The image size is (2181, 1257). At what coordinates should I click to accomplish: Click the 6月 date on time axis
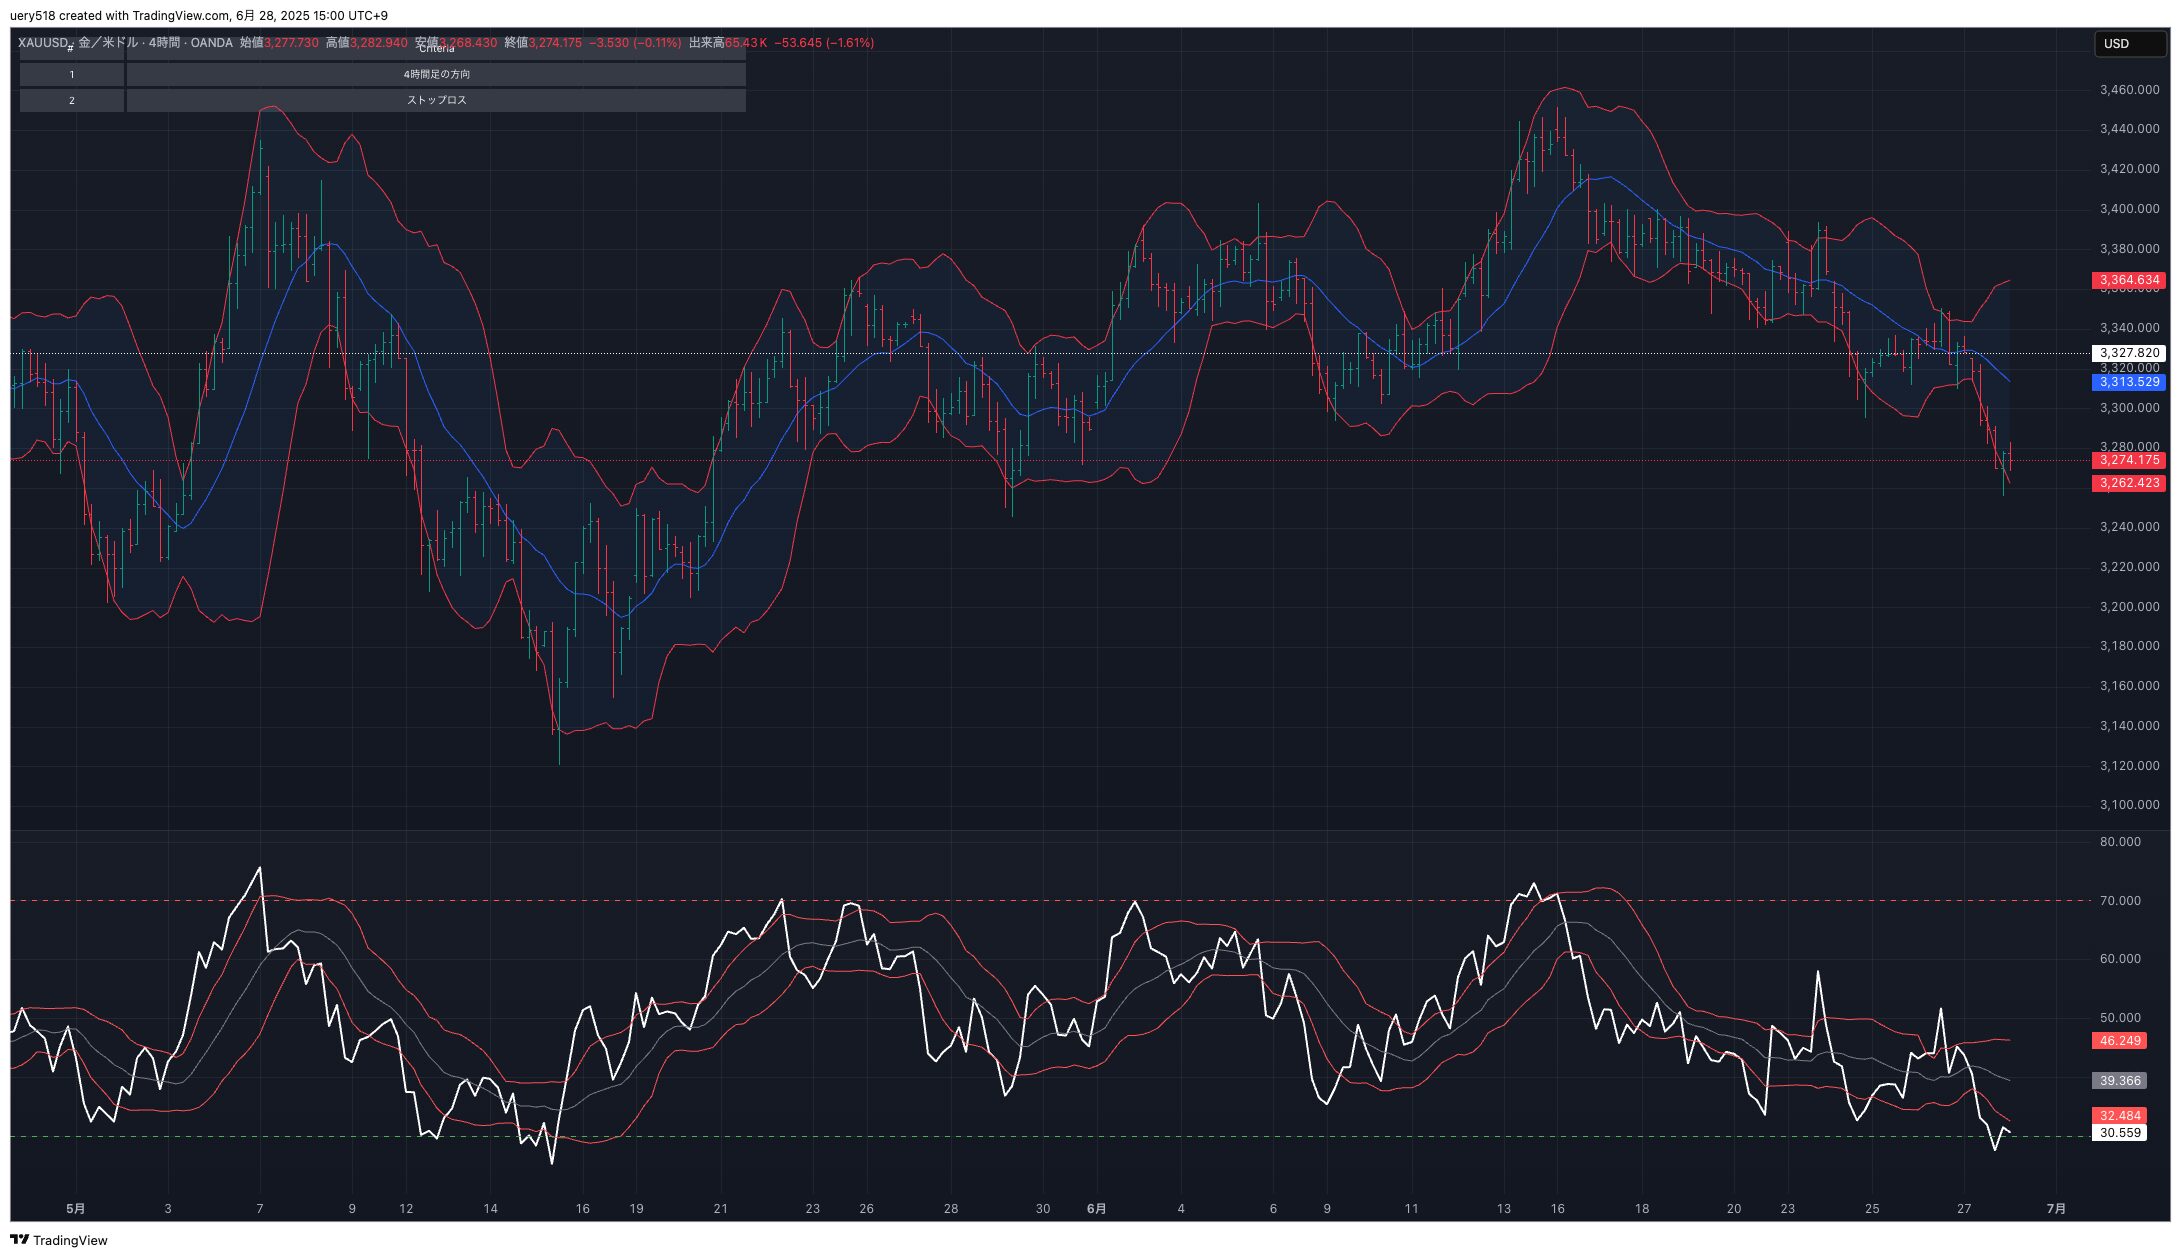1096,1209
